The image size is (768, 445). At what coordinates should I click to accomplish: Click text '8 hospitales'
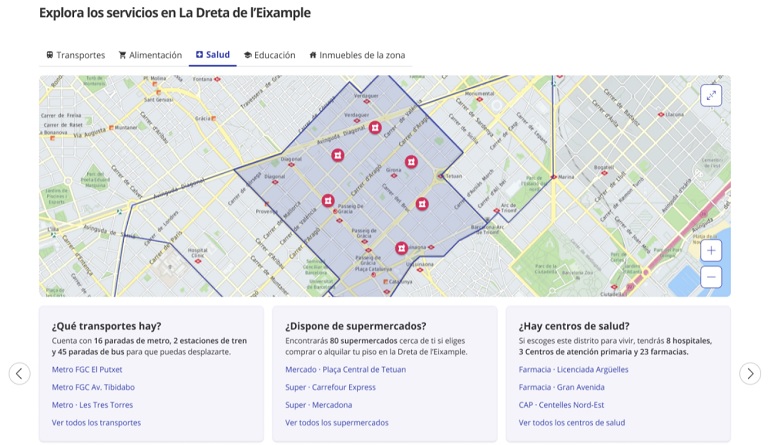coord(689,341)
